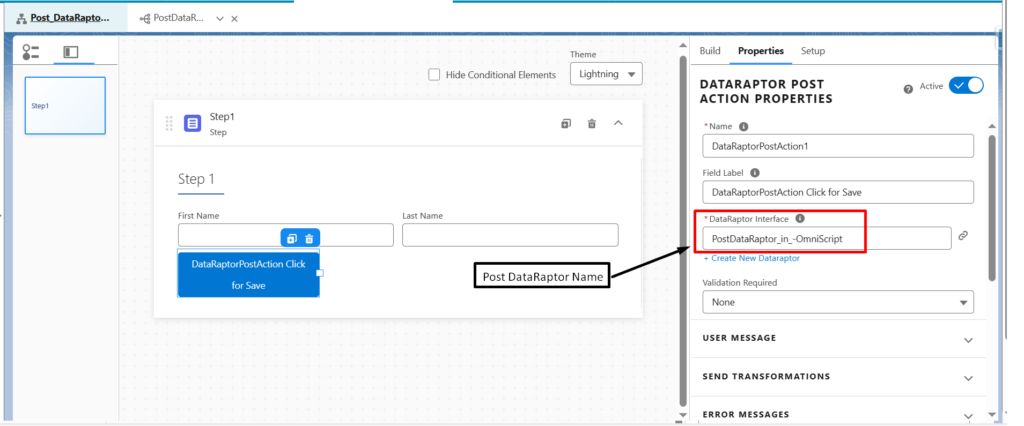Click the DataRaptorPostAction Click for Save button

tap(248, 274)
